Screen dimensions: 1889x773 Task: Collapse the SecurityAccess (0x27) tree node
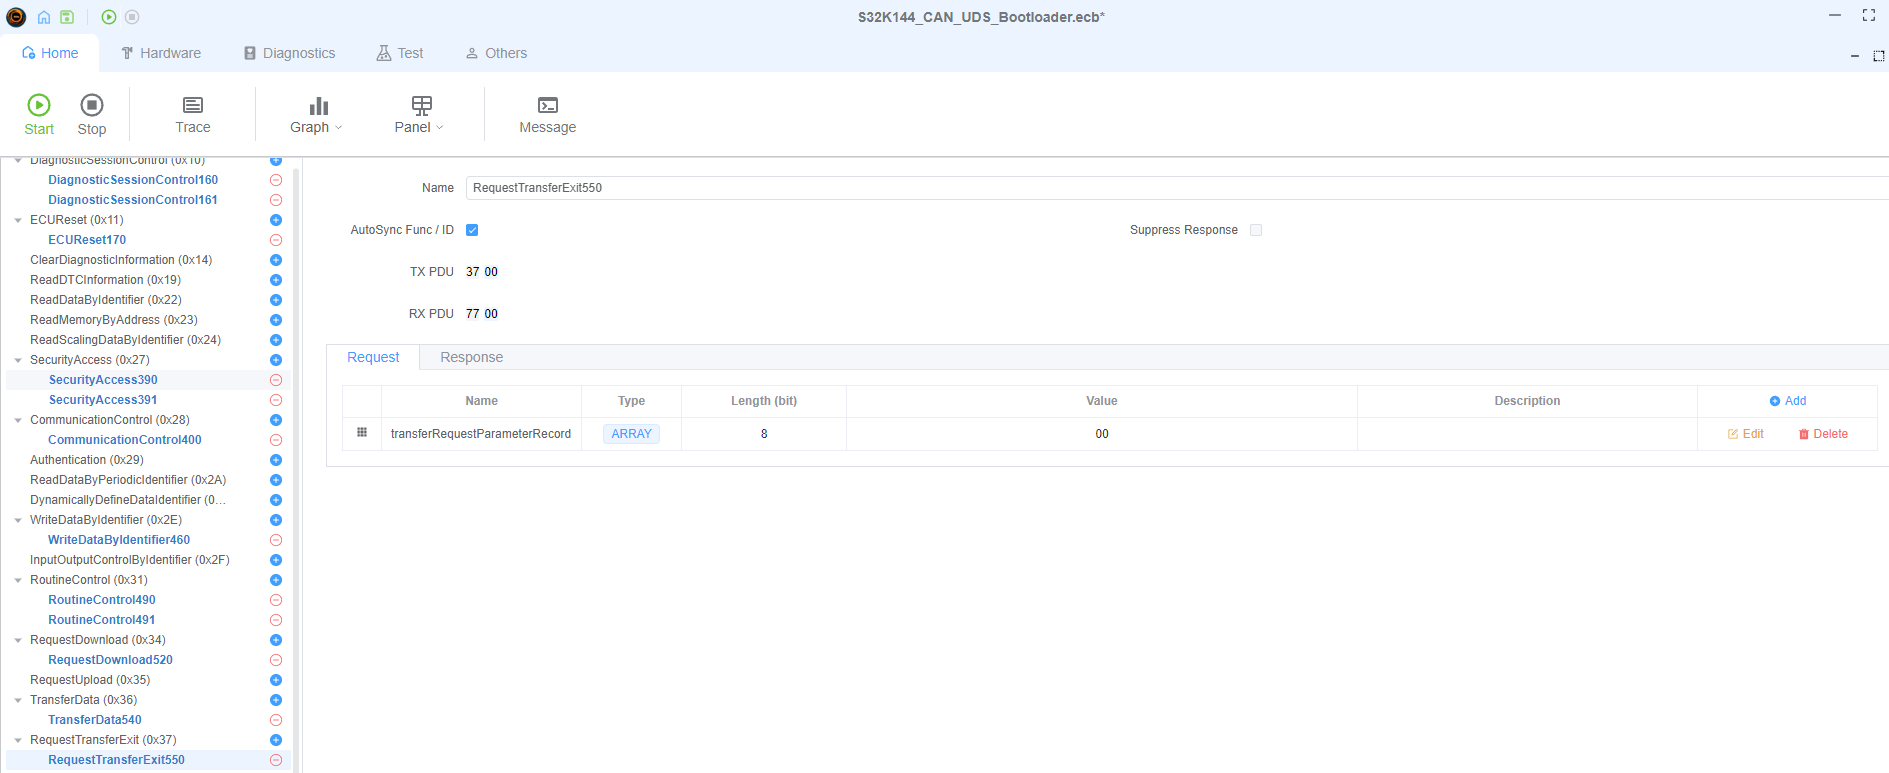18,360
